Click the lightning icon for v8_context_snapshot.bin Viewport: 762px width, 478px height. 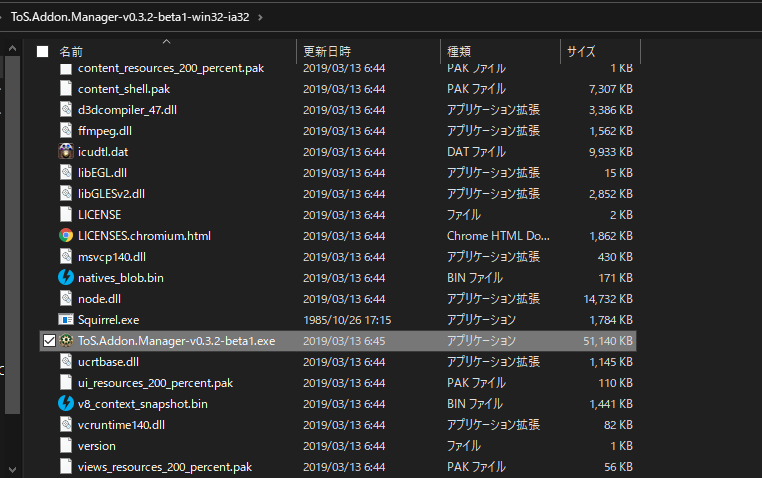[x=66, y=403]
